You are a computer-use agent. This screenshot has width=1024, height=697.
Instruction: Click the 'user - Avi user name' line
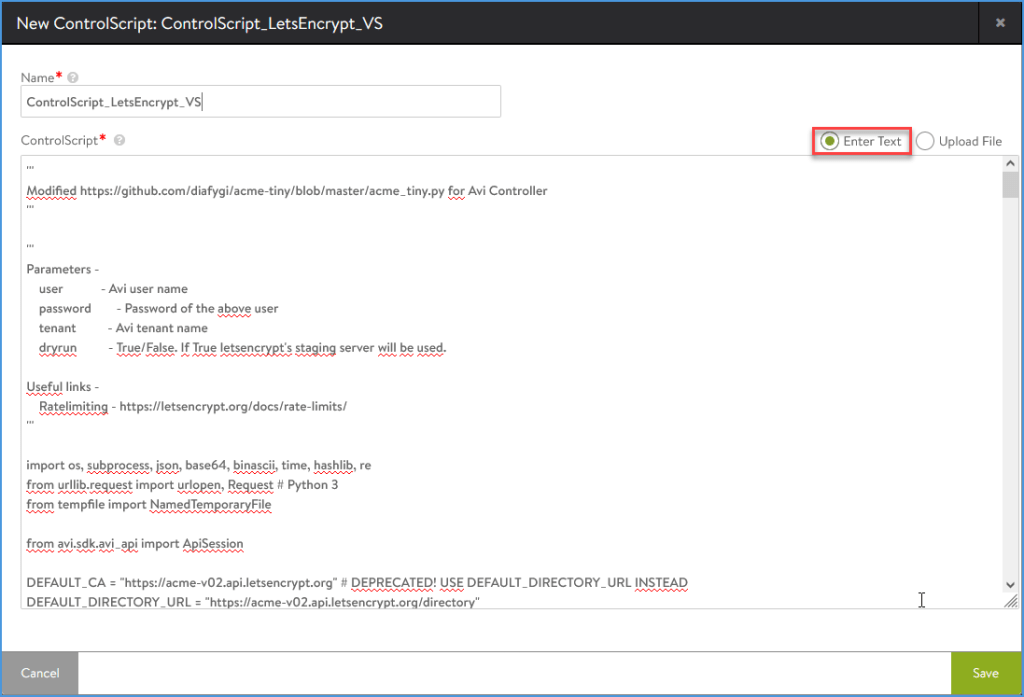pos(113,289)
